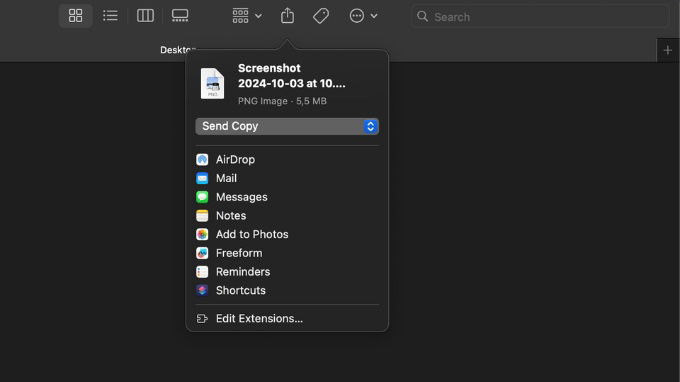Switch Finder to column view
Screen dimensions: 680x382
pyautogui.click(x=145, y=16)
